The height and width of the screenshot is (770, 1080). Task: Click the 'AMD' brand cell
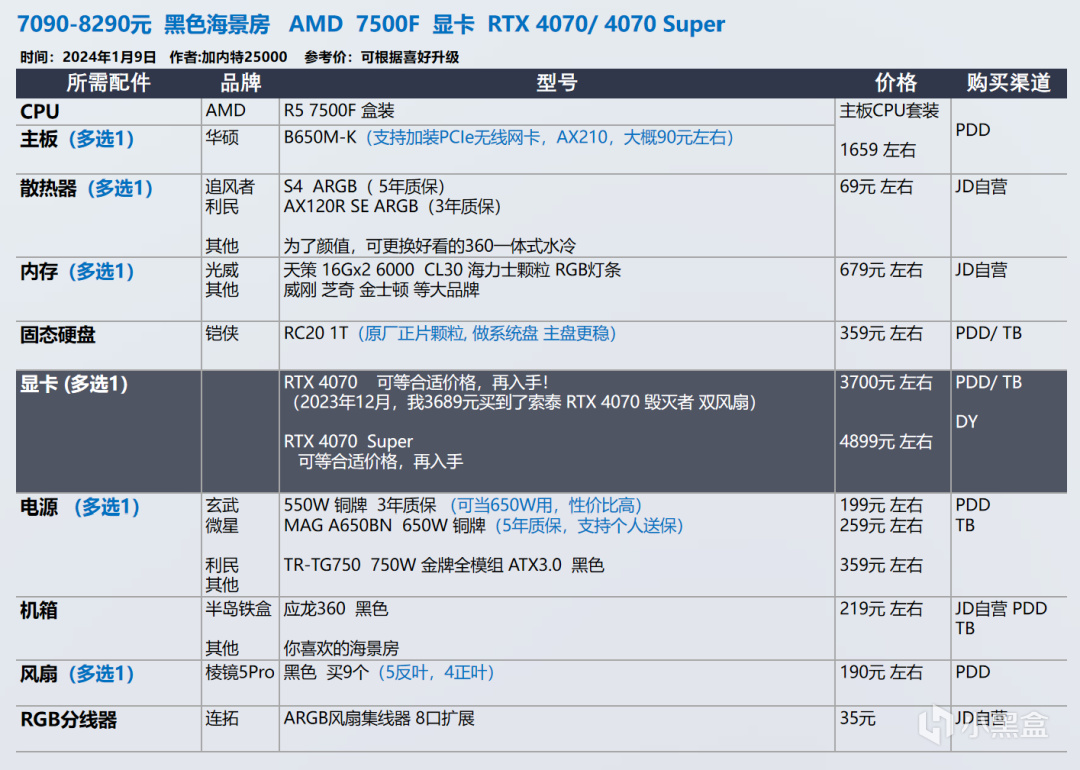[x=225, y=111]
